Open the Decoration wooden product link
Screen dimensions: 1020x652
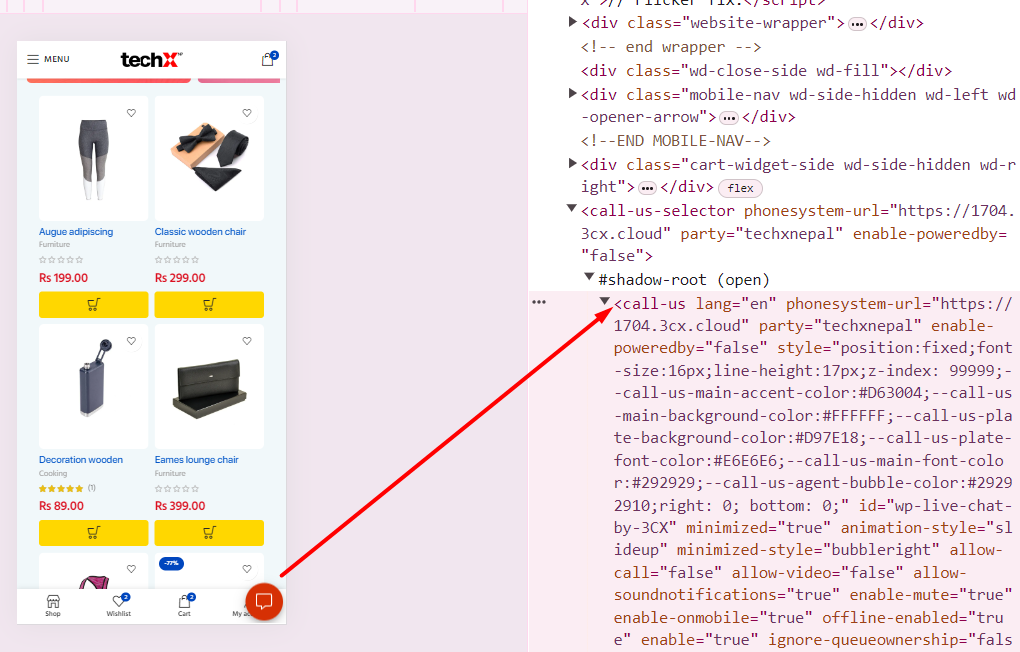tap(81, 460)
